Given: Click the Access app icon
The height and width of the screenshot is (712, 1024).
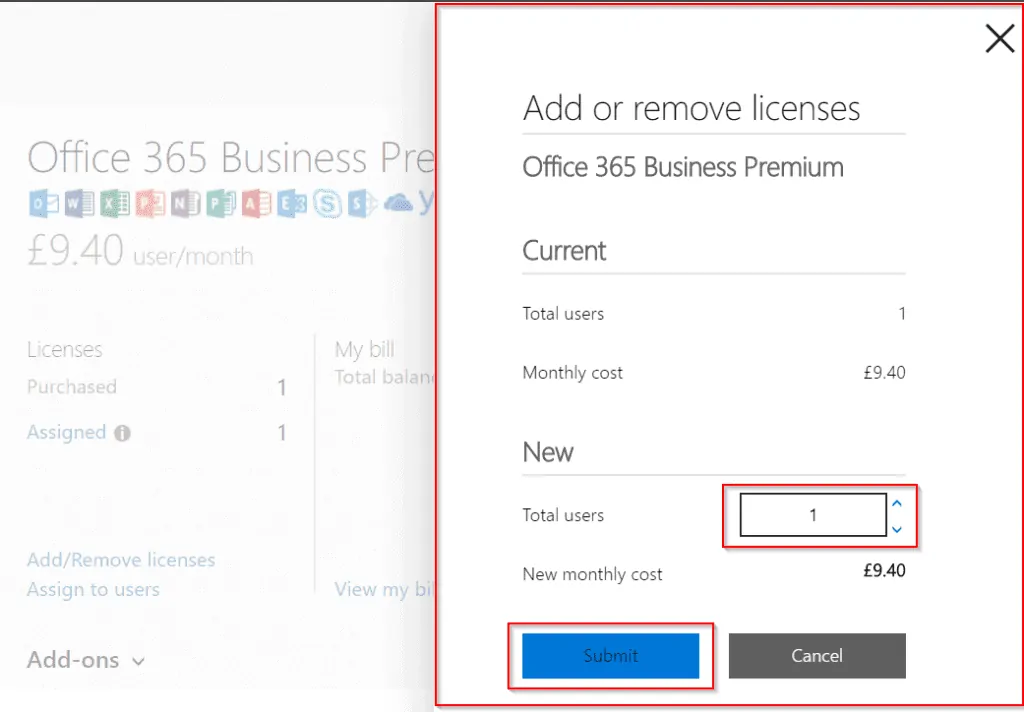Looking at the screenshot, I should tap(256, 204).
